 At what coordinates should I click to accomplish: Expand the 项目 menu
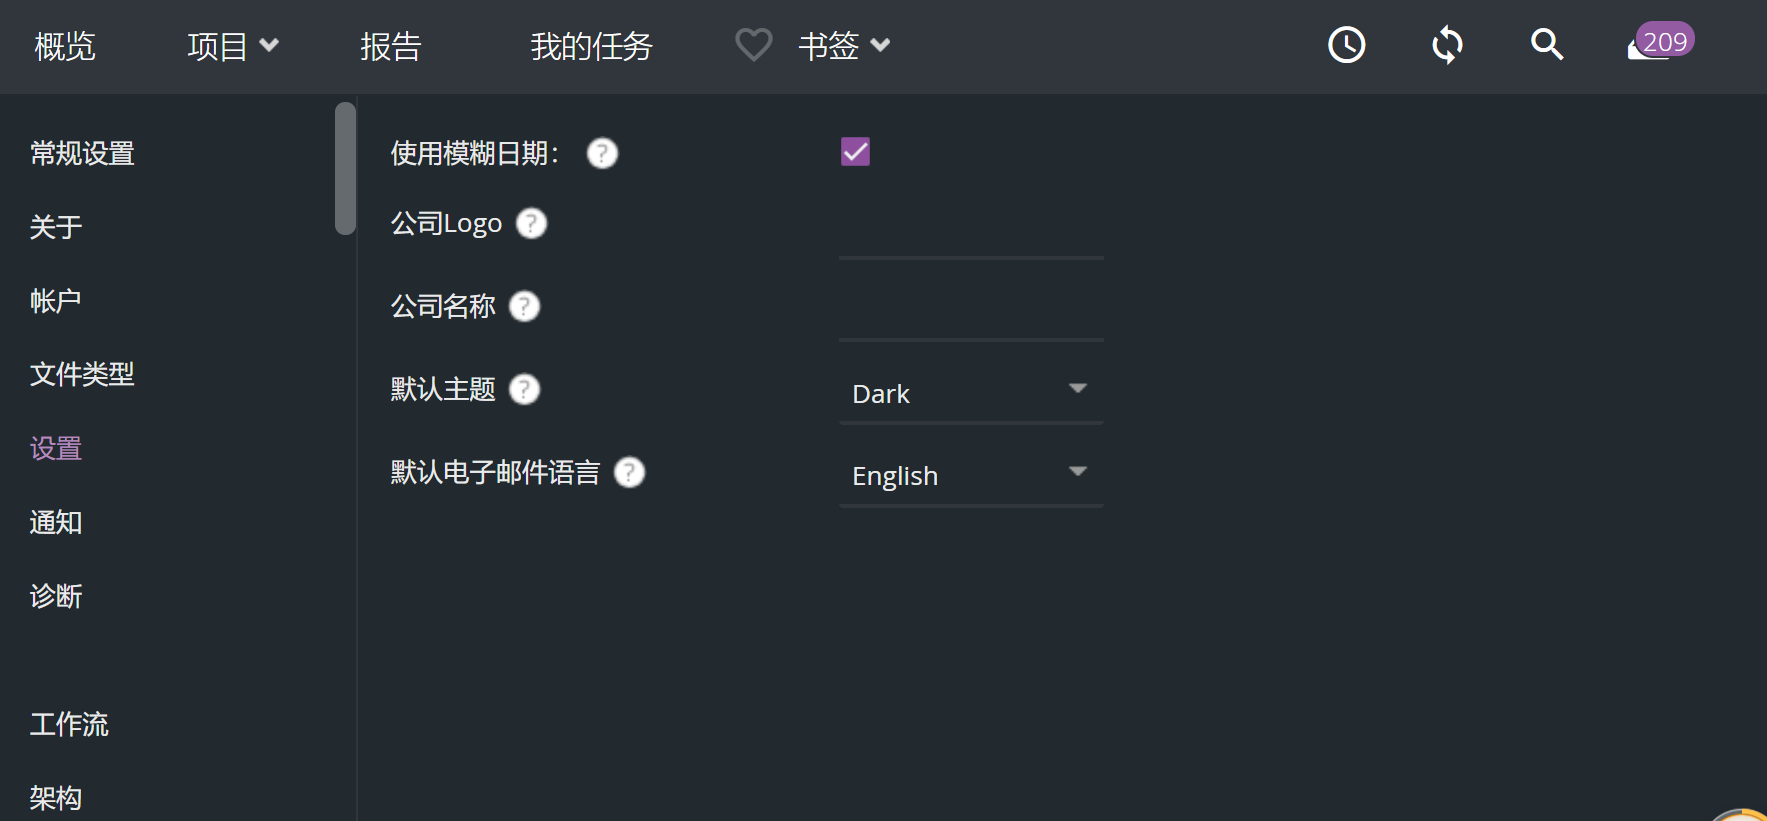(x=232, y=46)
